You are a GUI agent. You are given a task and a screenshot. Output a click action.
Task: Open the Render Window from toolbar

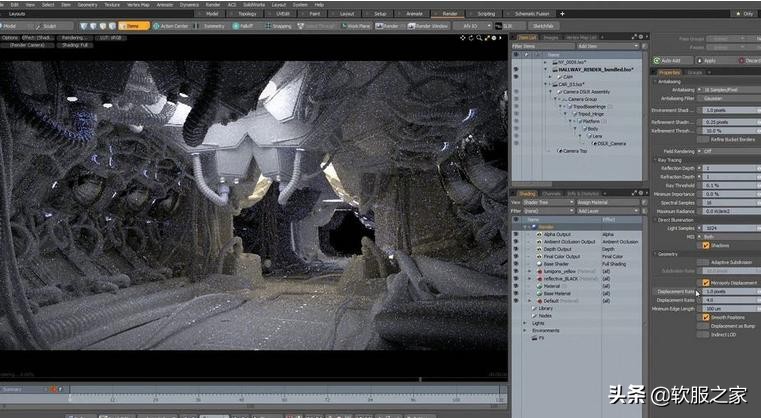coord(427,26)
